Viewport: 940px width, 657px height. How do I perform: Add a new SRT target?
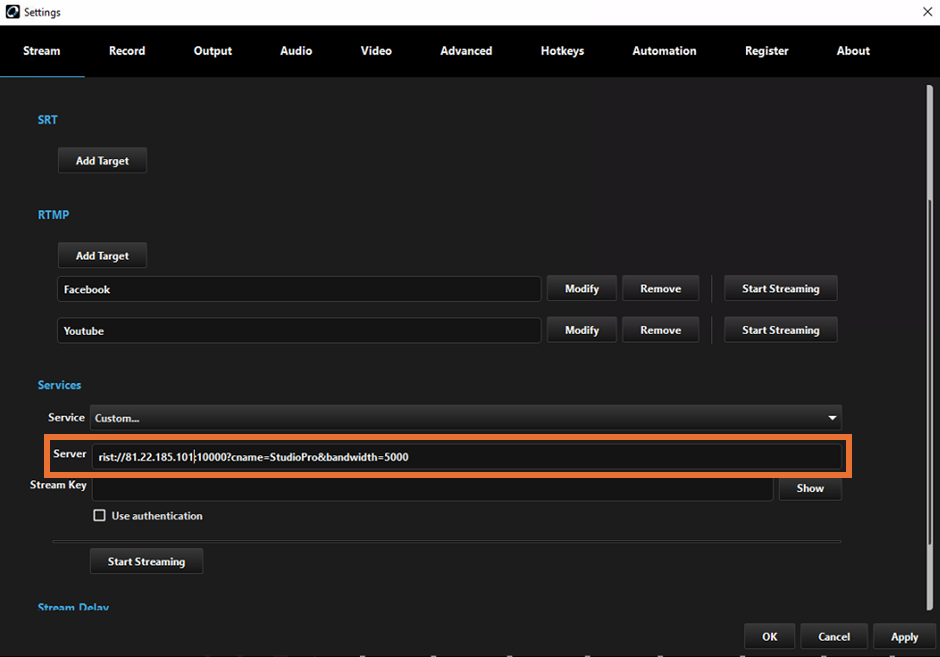(x=102, y=159)
